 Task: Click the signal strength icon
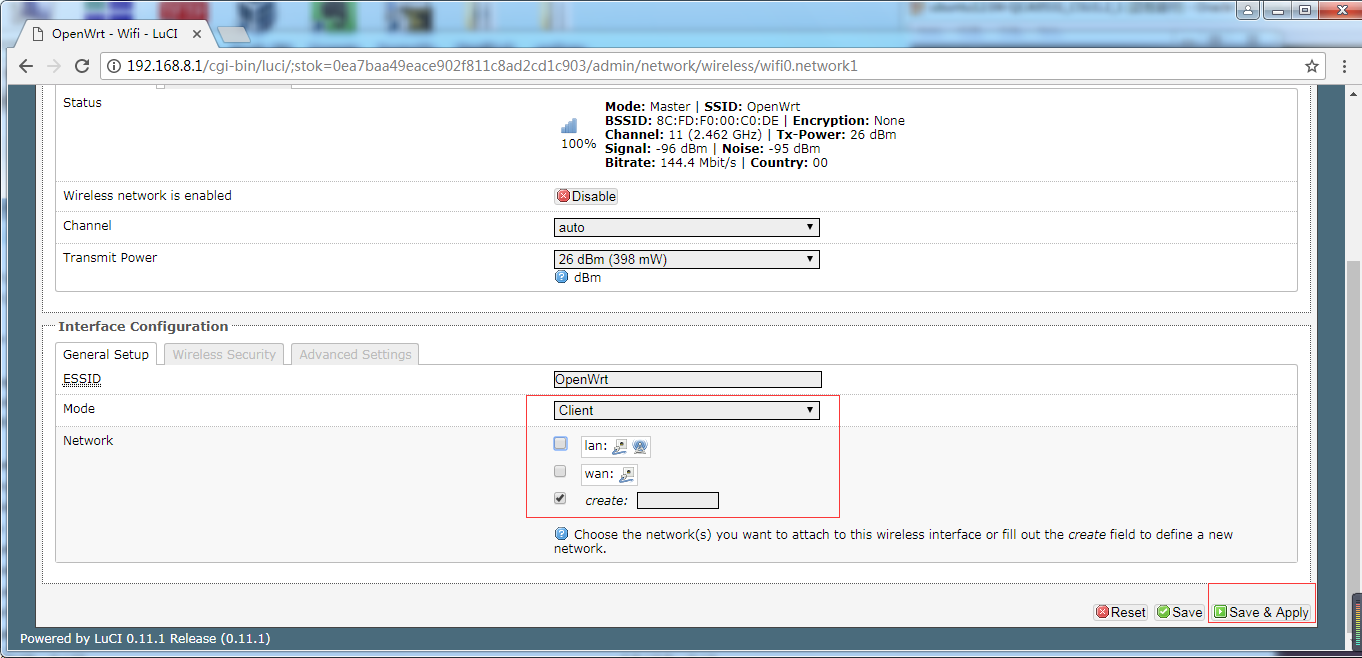(569, 126)
